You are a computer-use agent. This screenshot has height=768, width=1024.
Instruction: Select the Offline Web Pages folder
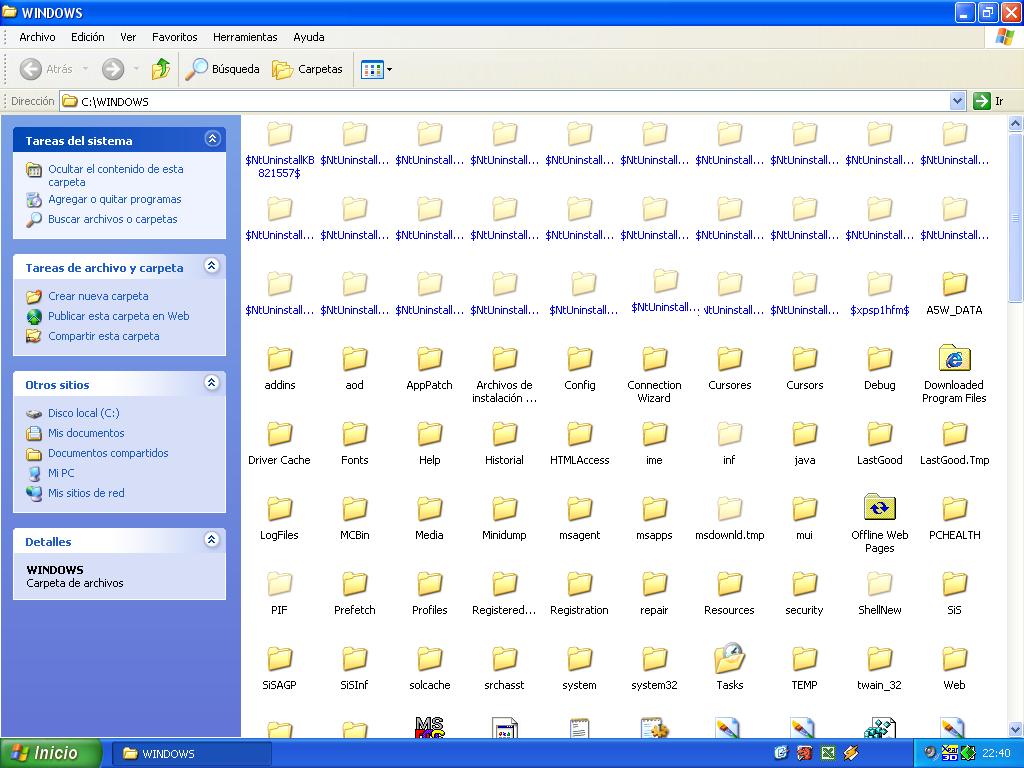coord(879,509)
